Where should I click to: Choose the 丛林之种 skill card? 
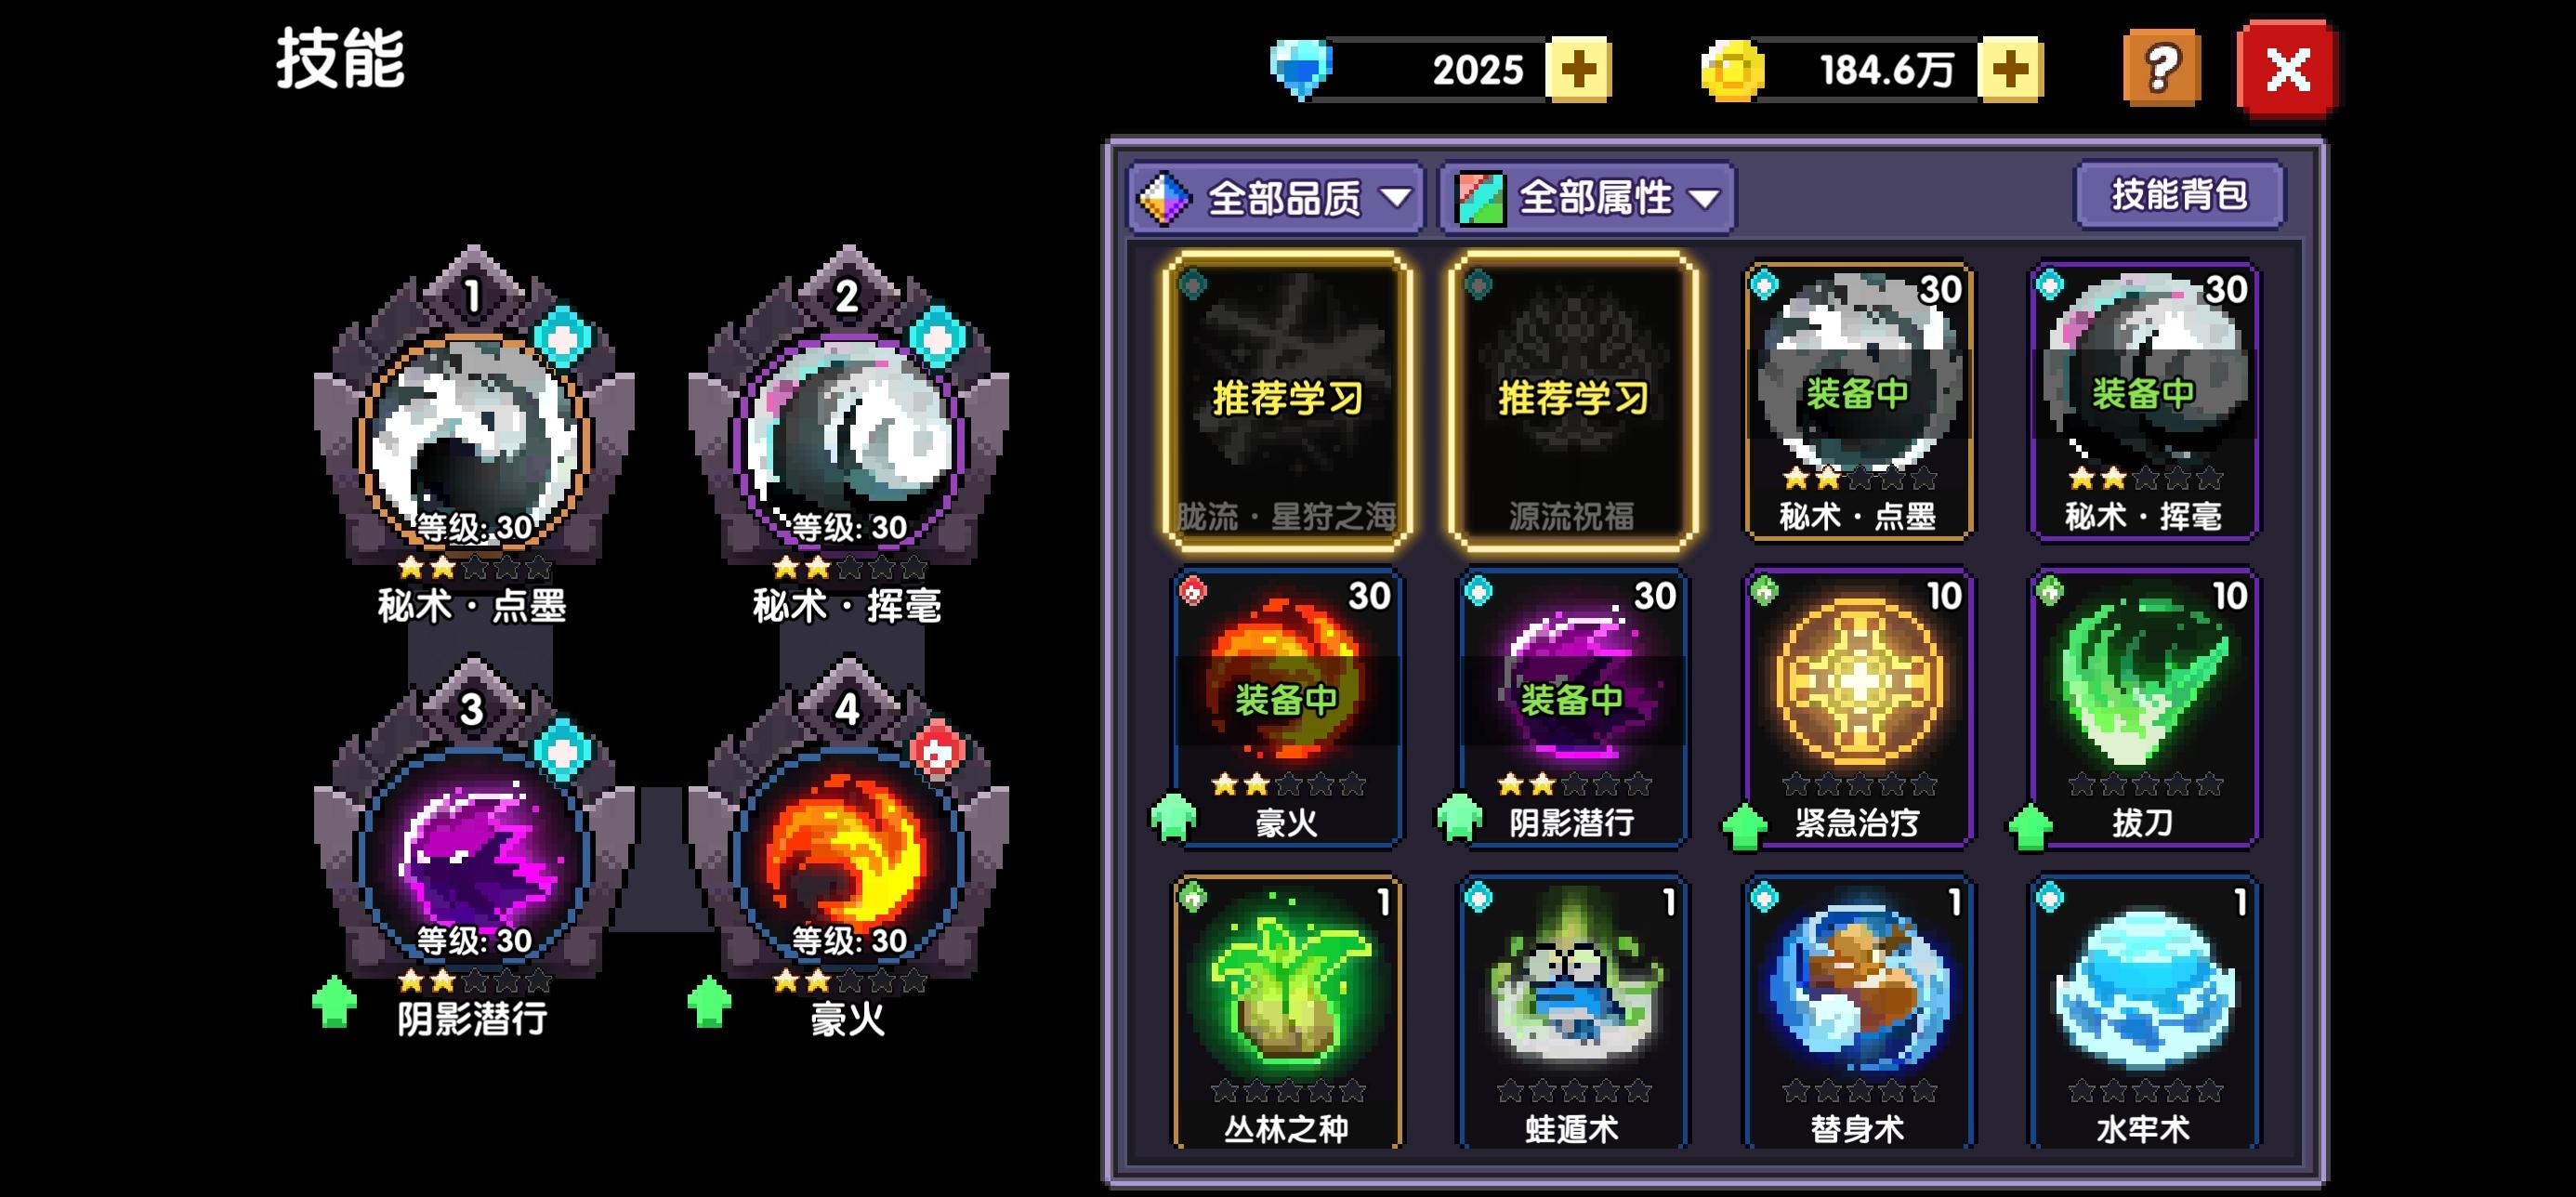tap(1287, 1013)
